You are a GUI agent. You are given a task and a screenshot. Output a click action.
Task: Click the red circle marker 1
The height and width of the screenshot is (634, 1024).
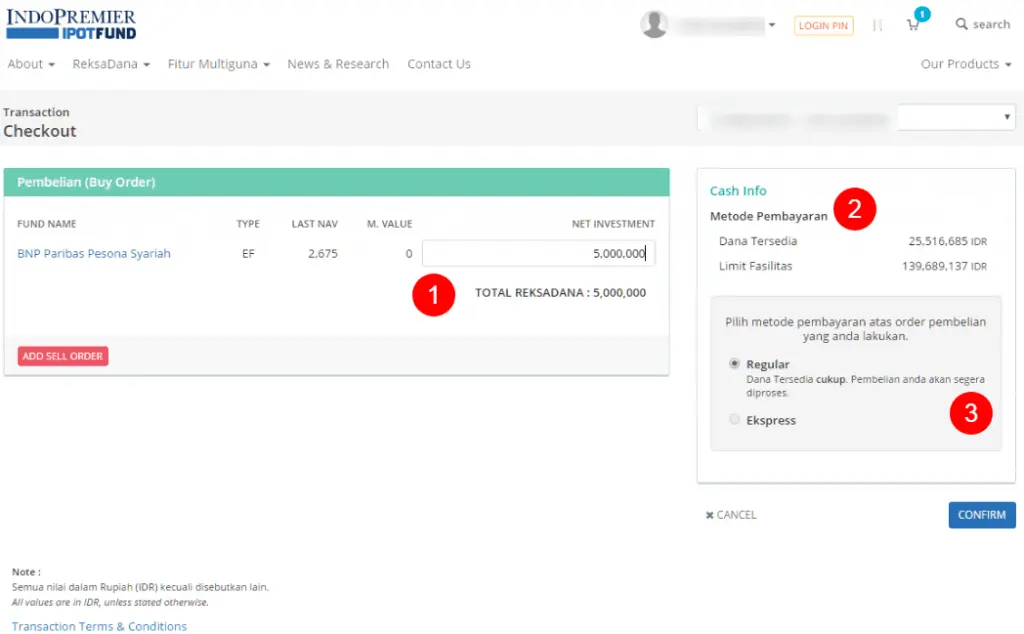coord(434,296)
